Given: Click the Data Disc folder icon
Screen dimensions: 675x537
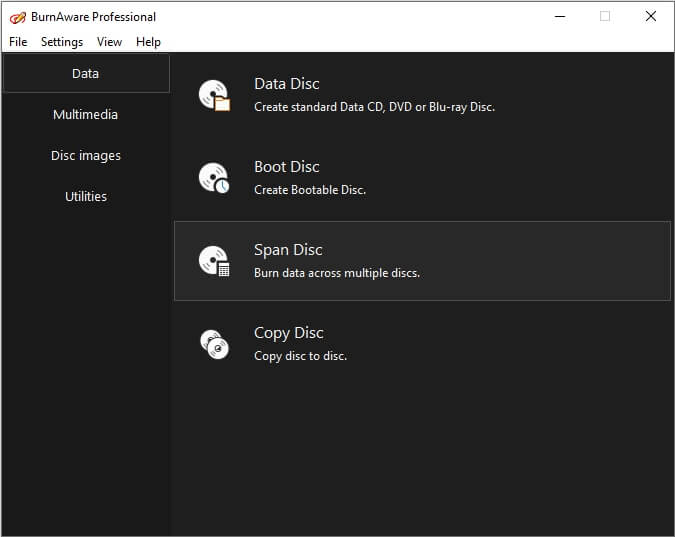Looking at the screenshot, I should pyautogui.click(x=215, y=96).
